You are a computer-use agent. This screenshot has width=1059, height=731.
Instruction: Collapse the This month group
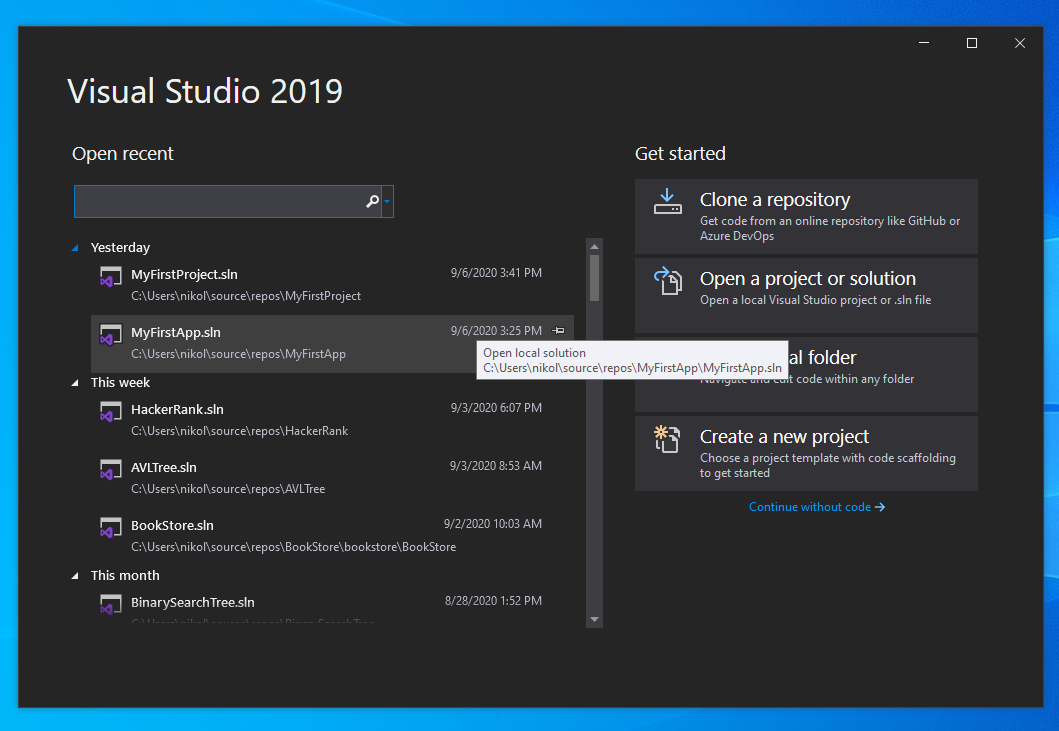[x=74, y=575]
